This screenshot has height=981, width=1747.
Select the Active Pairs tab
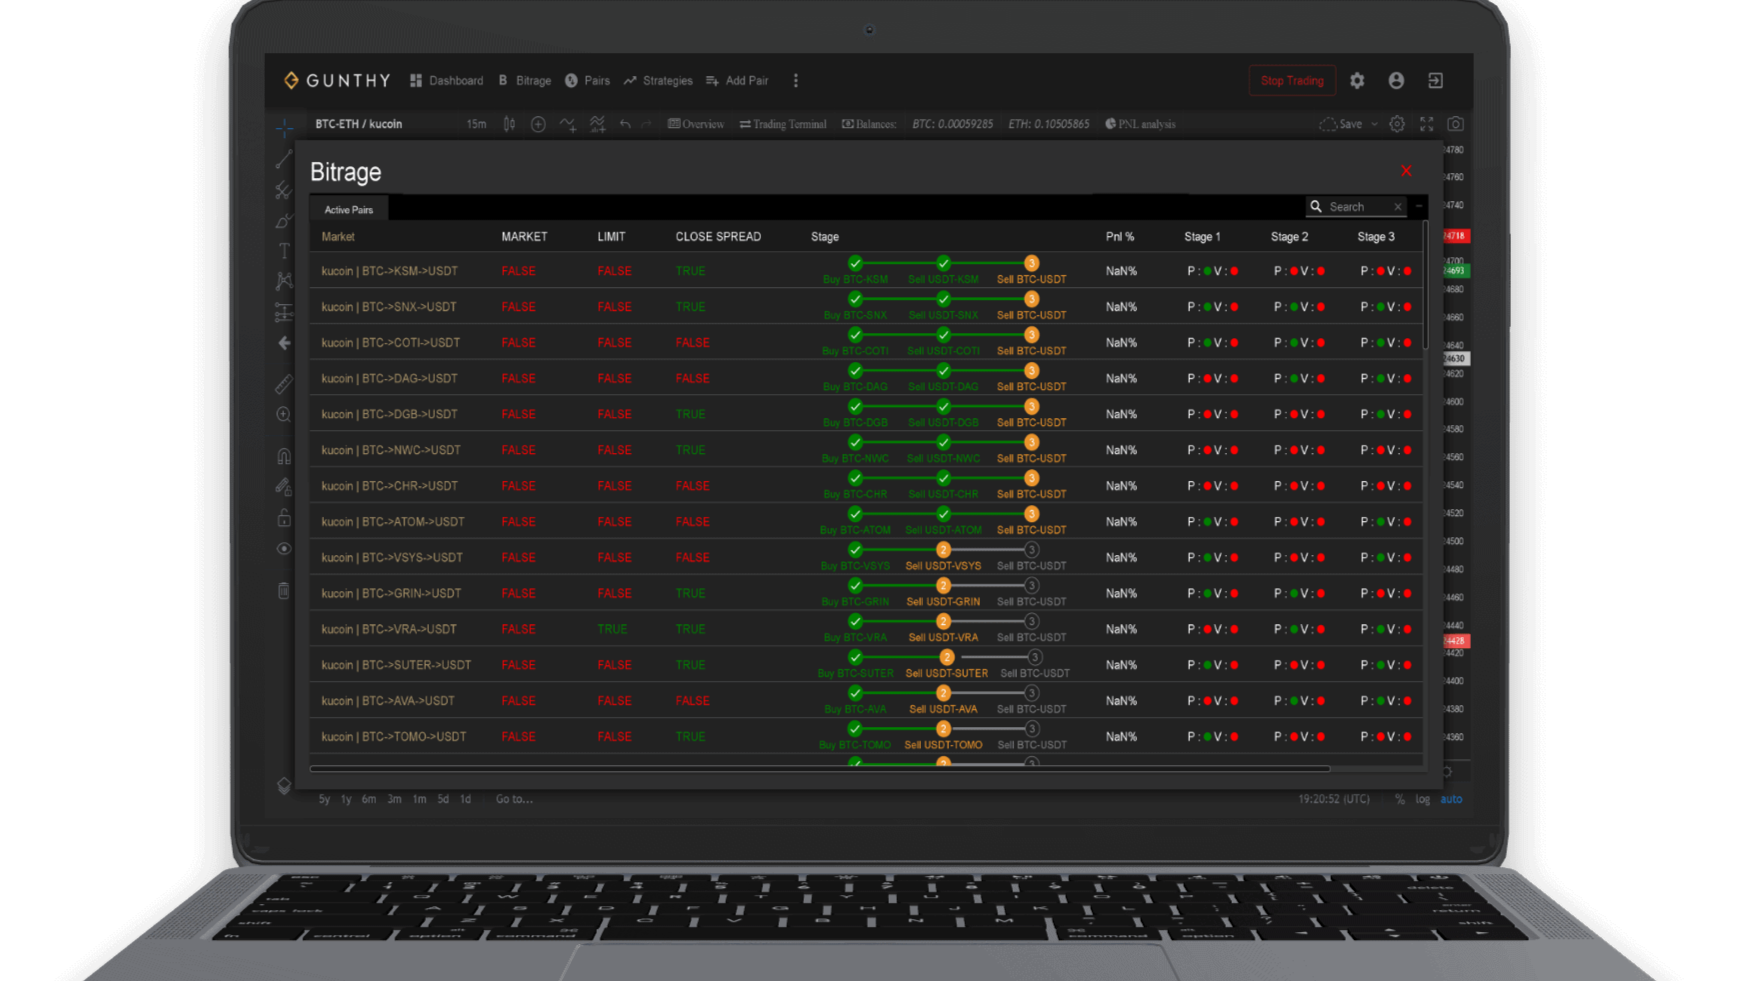coord(349,210)
